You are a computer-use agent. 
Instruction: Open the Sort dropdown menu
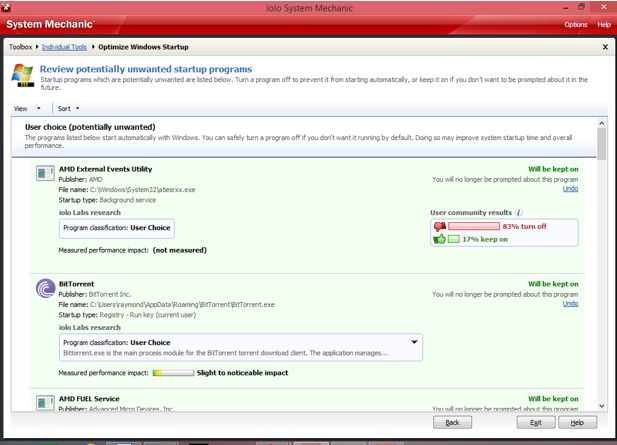[x=68, y=109]
